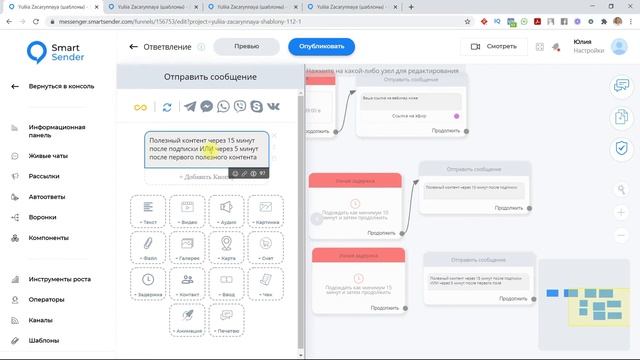Click the canvas minimap thumbnail

pyautogui.click(x=584, y=304)
